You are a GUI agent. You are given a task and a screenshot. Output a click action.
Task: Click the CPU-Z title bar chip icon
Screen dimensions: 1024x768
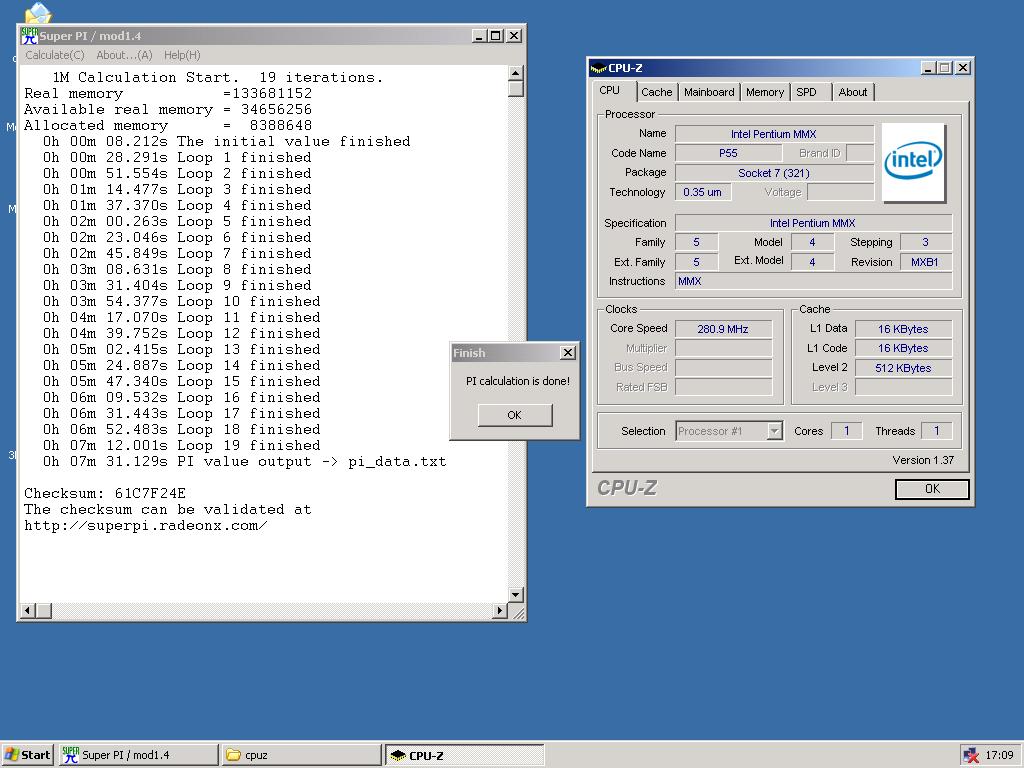[x=598, y=68]
